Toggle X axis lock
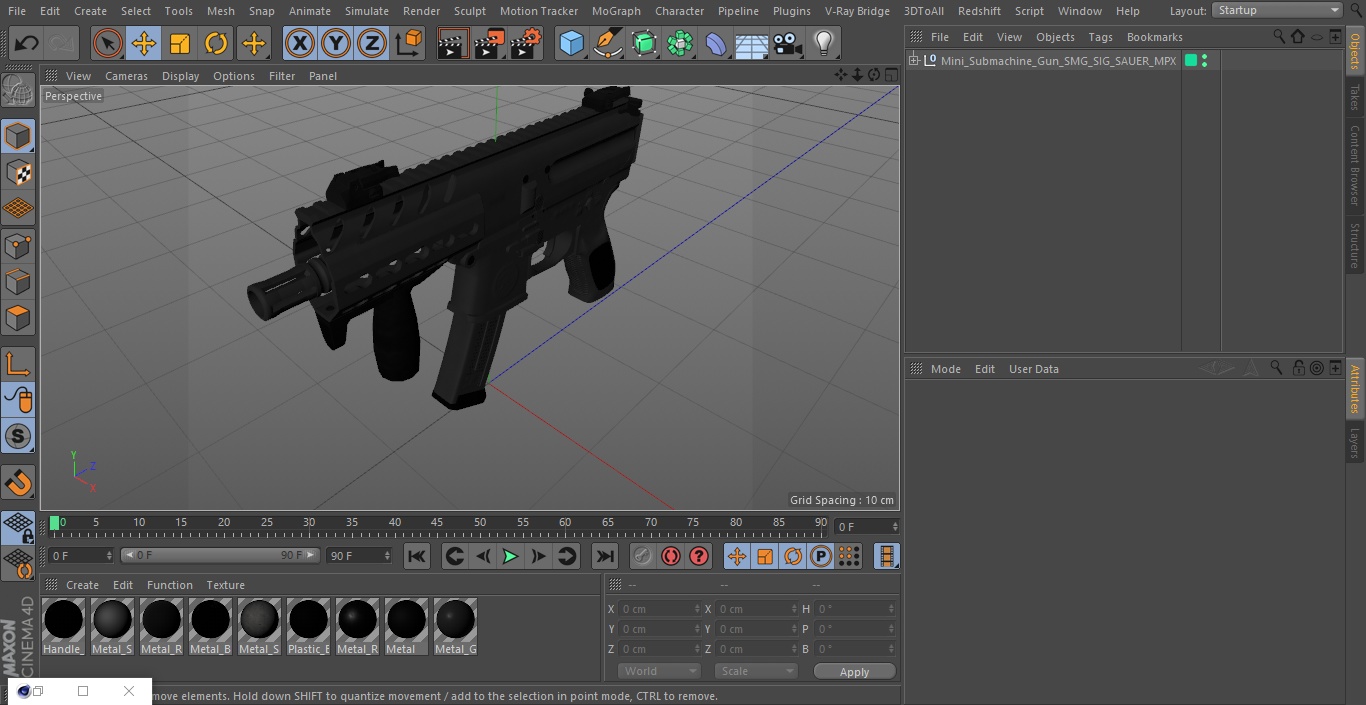1366x705 pixels. (299, 43)
